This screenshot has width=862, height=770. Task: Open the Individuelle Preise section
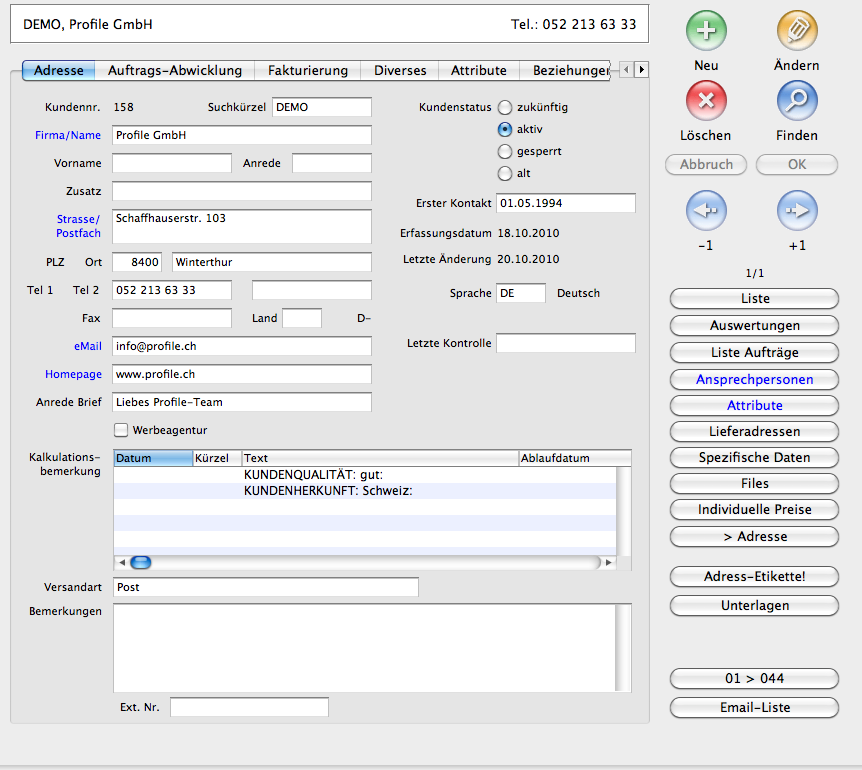point(754,510)
